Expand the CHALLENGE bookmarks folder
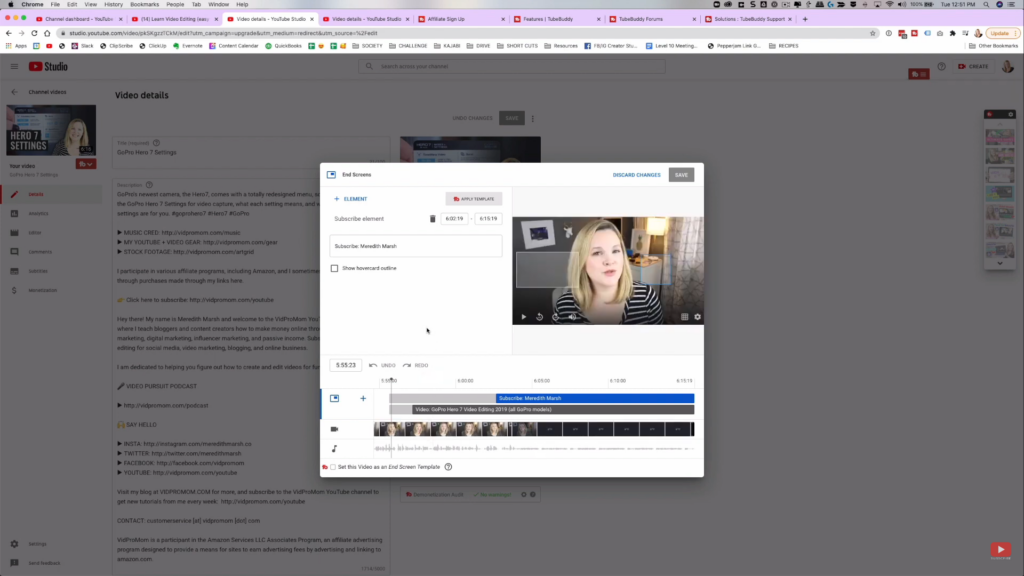Image resolution: width=1024 pixels, height=576 pixels. [408, 46]
